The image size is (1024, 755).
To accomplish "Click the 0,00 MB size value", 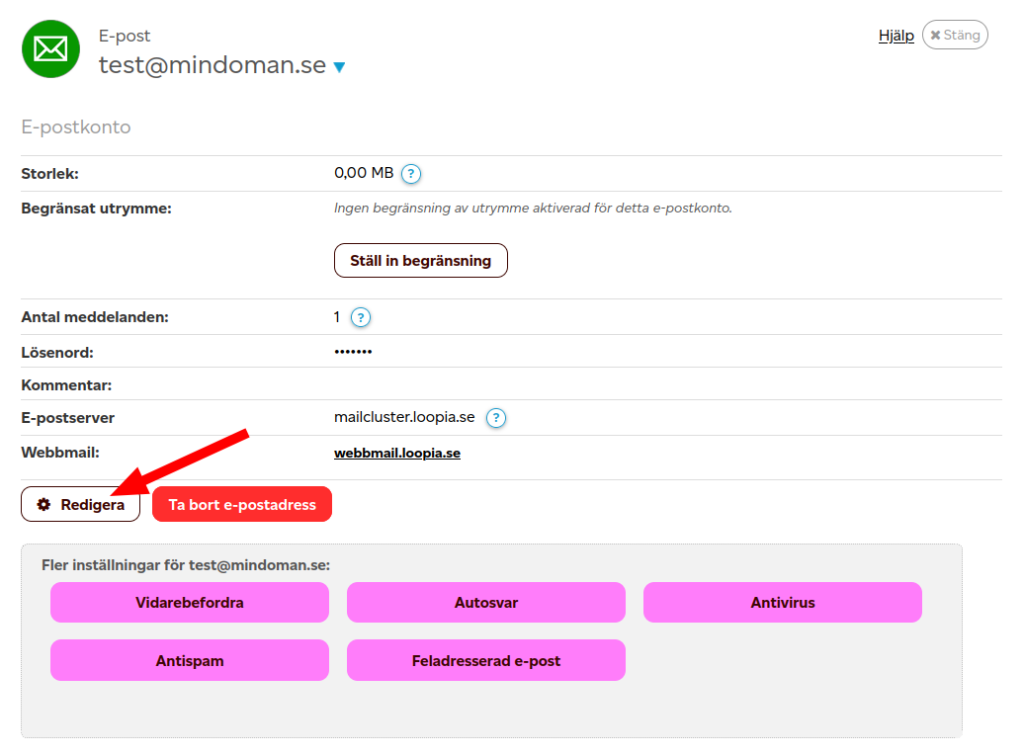I will 363,173.
